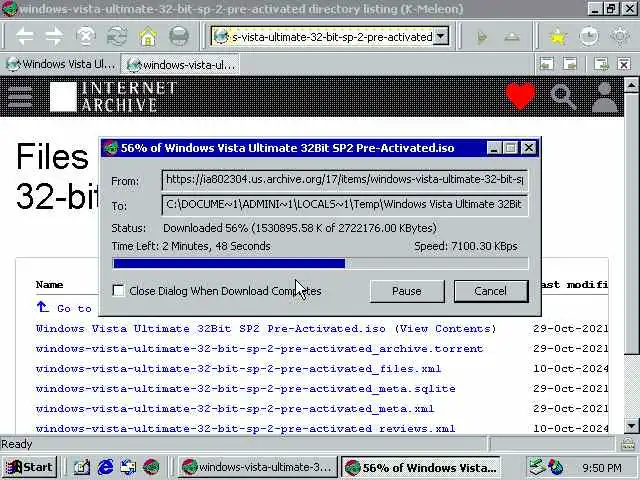Click in the From URL field

click(345, 180)
